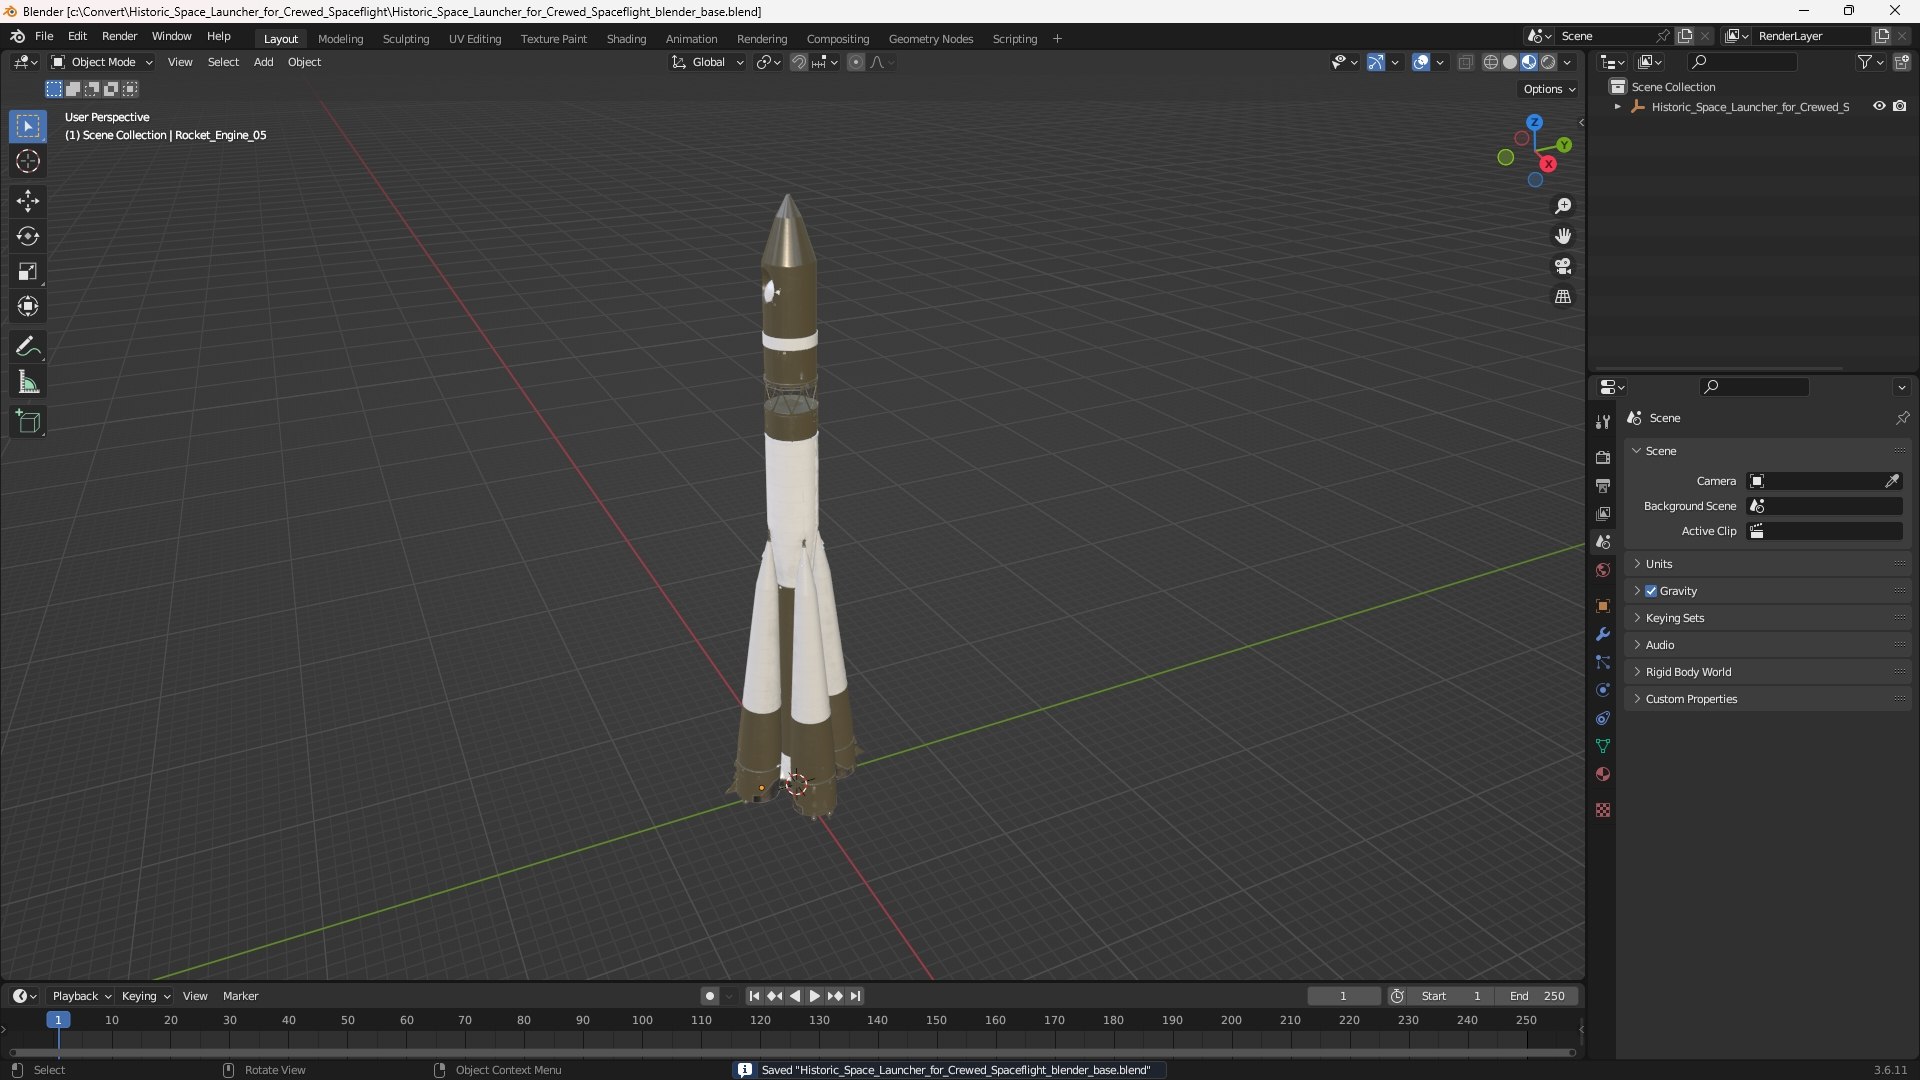Switch to wireframe viewport shading
The image size is (1920, 1080).
click(1491, 62)
